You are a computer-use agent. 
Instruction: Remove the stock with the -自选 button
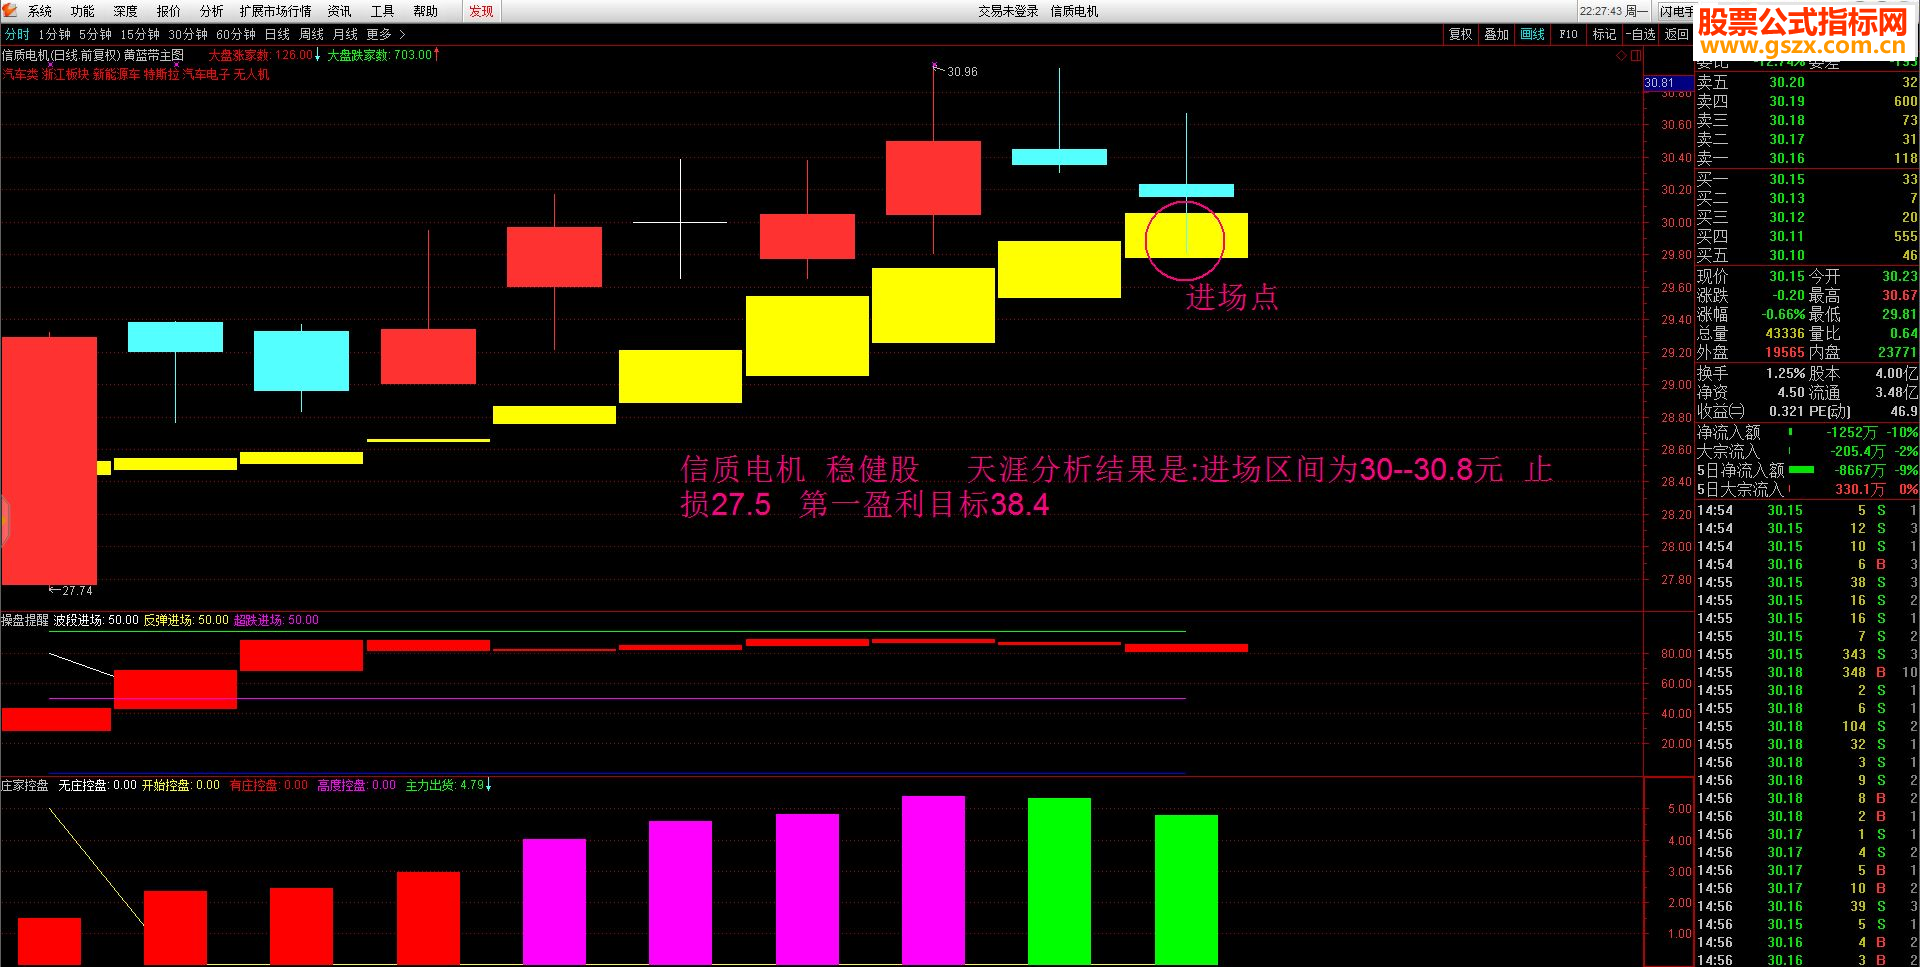[x=1641, y=34]
